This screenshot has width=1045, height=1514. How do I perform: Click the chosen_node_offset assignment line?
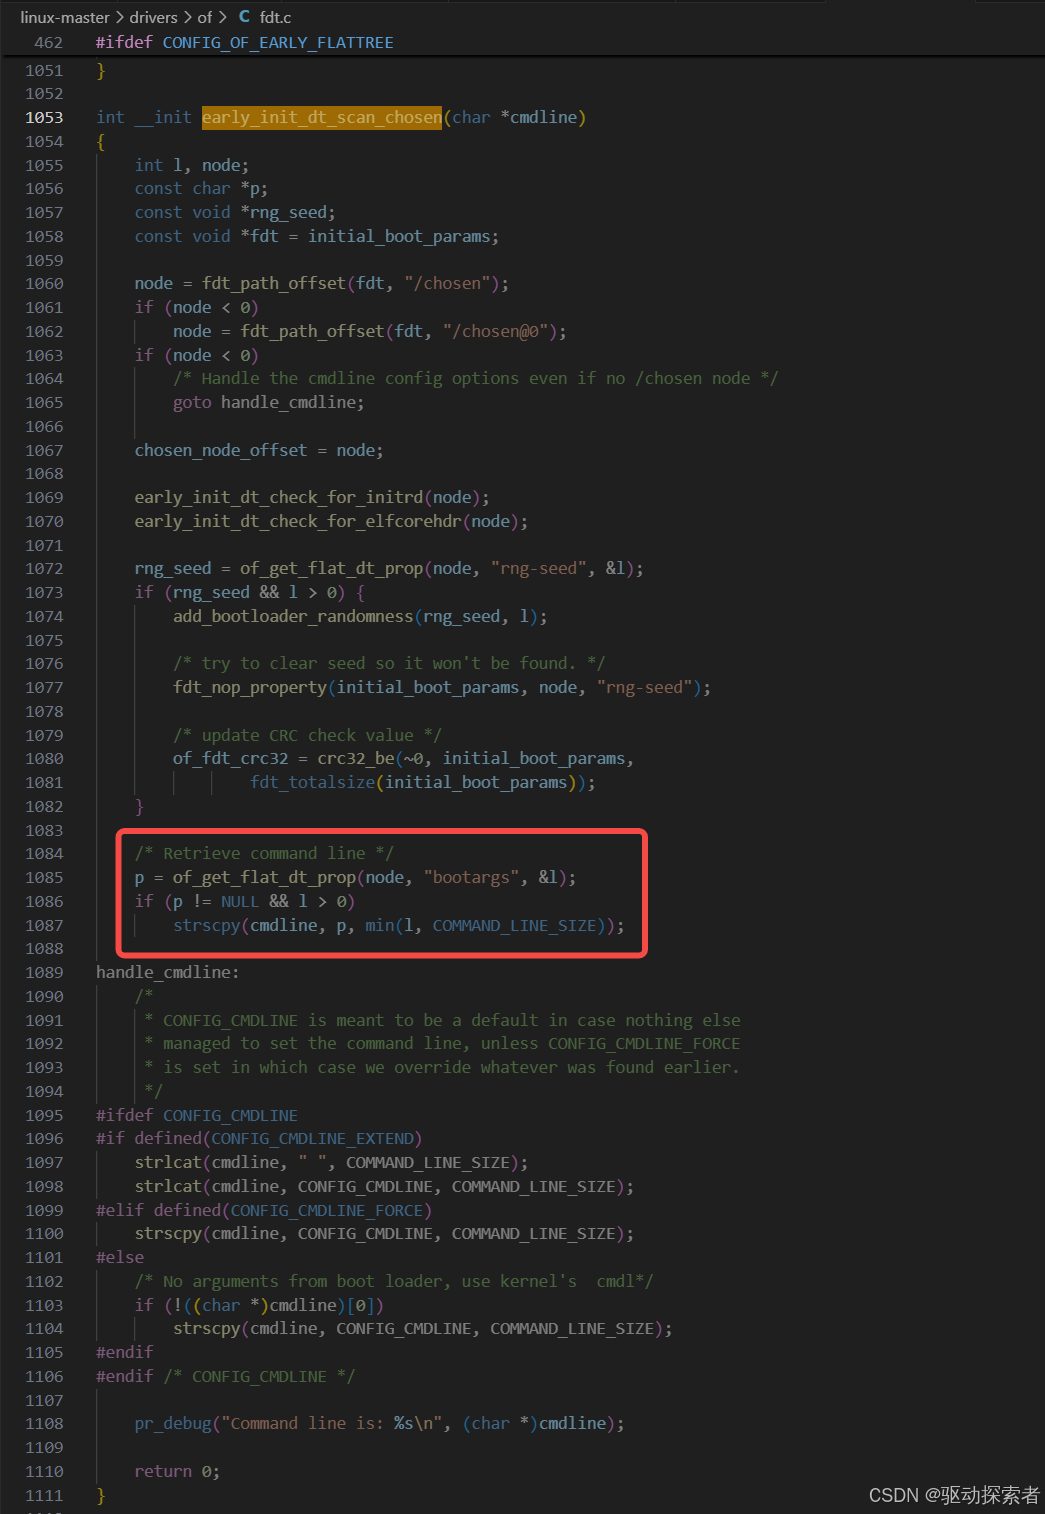pos(259,451)
